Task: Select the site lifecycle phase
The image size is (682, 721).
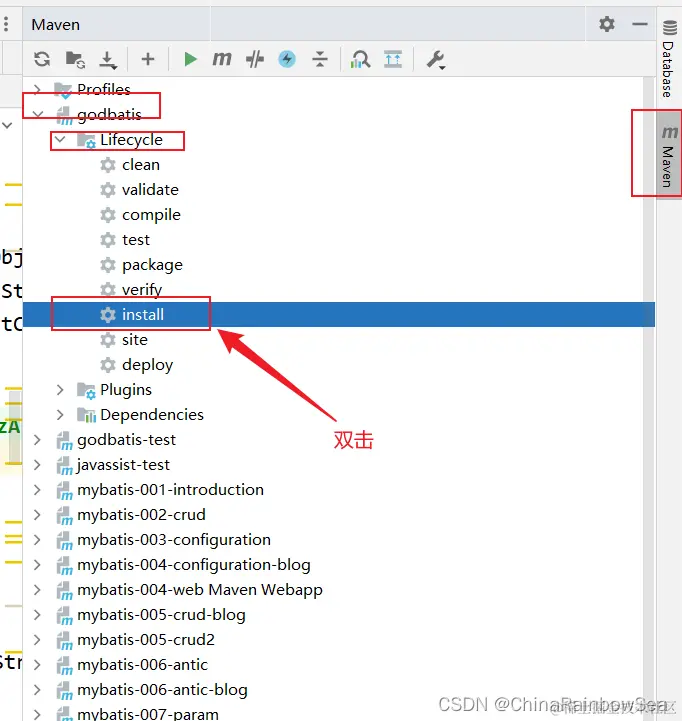Action: 135,340
